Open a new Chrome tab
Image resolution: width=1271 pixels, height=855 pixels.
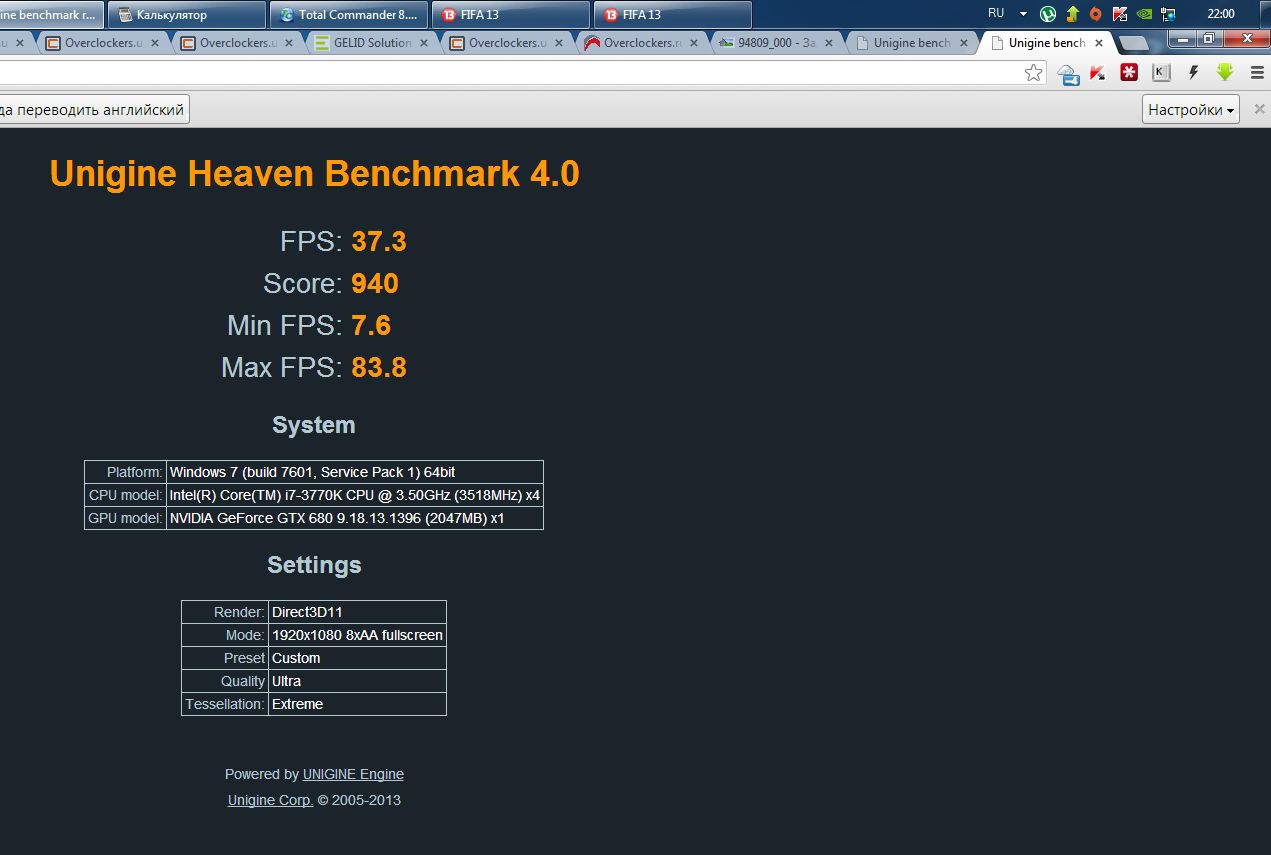coord(1133,44)
